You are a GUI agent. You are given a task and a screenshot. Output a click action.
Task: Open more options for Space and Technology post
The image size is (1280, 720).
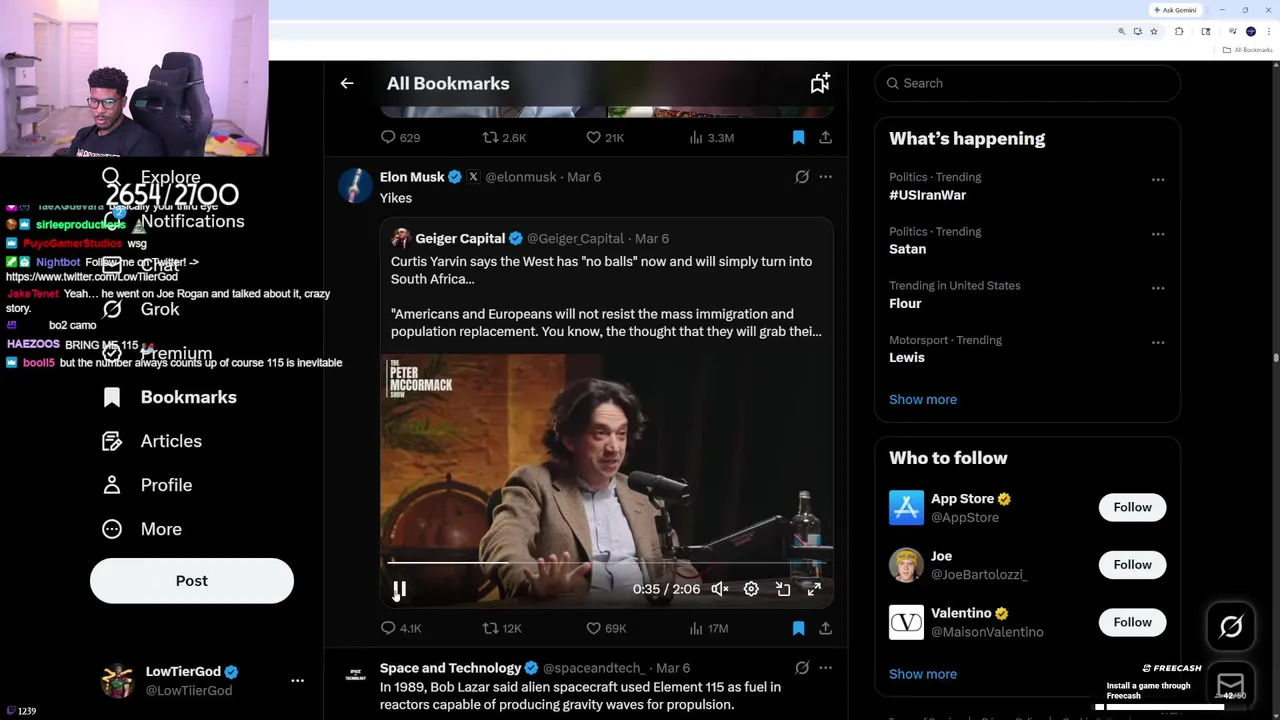825,668
